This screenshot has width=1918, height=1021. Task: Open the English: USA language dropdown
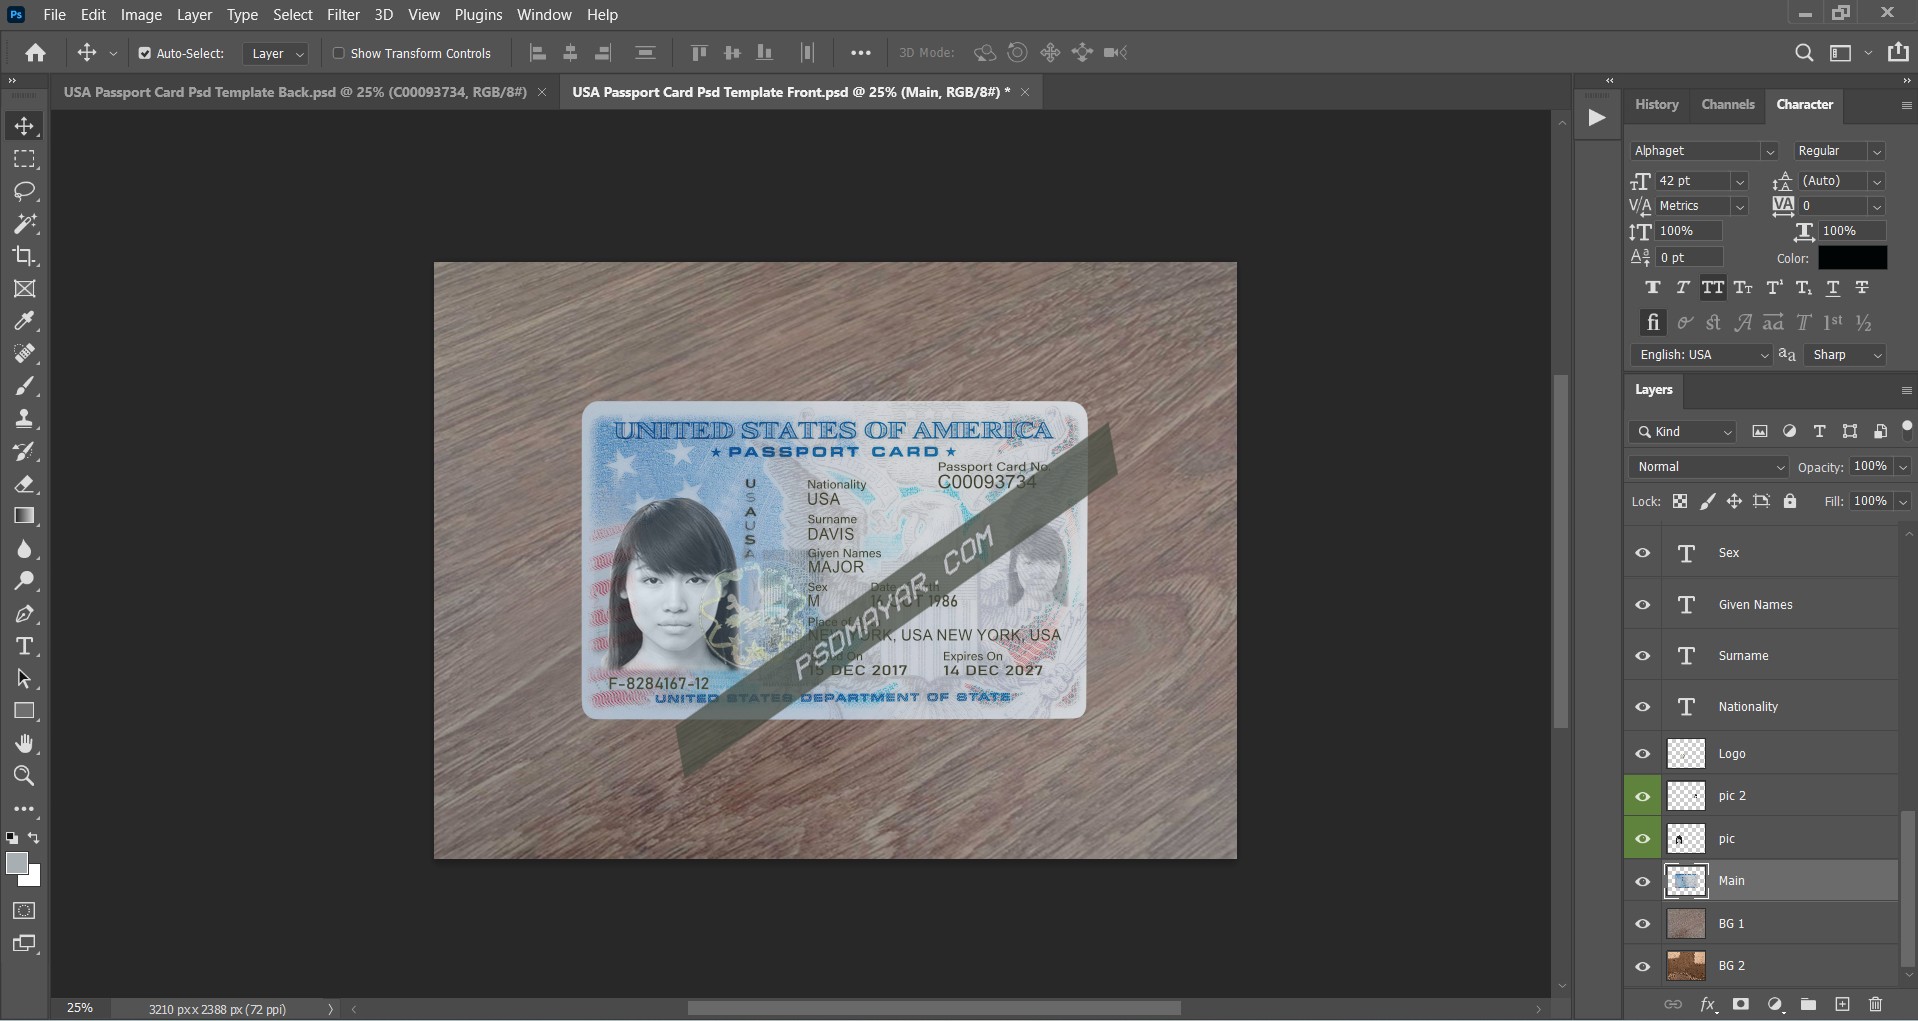1702,355
